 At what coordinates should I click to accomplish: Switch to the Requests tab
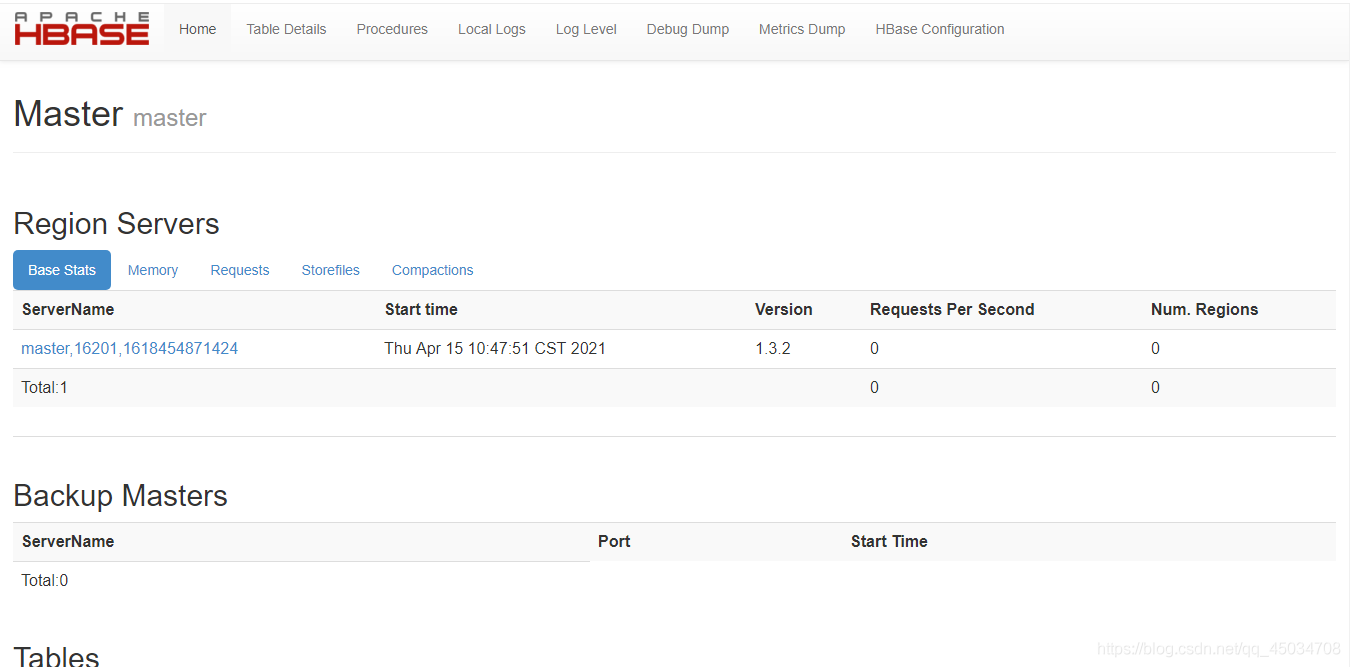click(x=239, y=270)
